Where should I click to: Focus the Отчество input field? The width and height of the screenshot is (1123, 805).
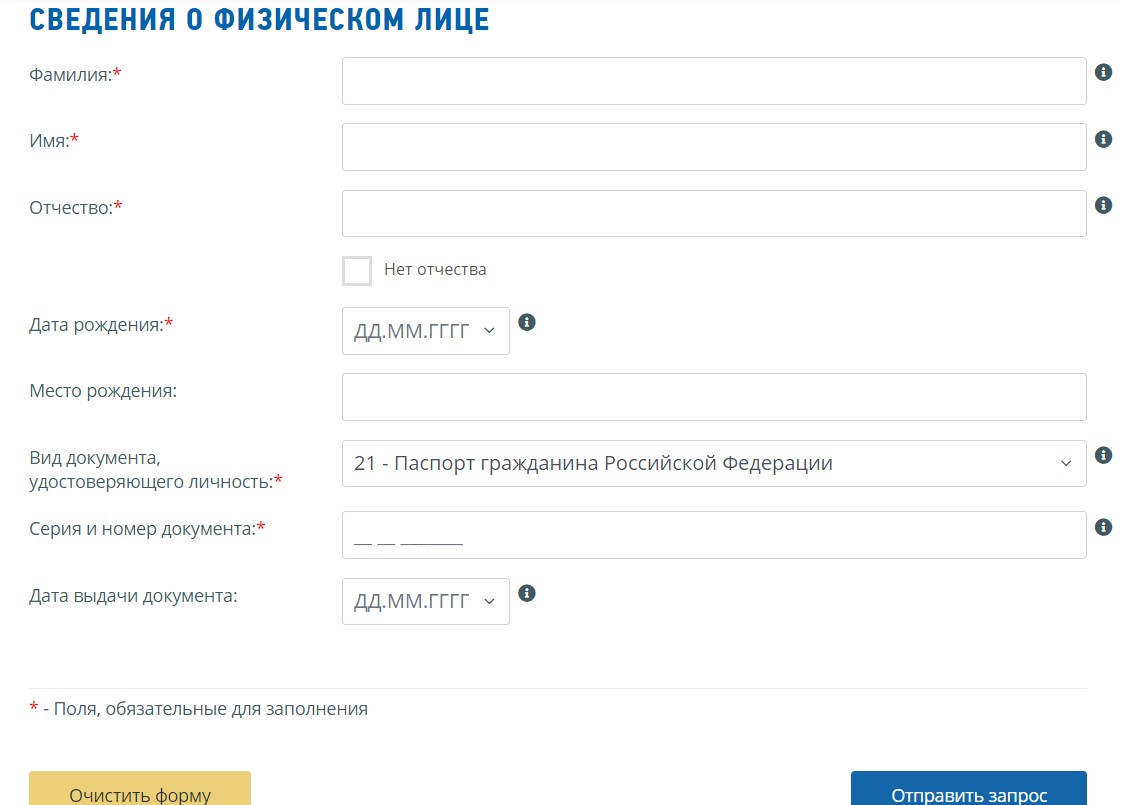coord(714,213)
